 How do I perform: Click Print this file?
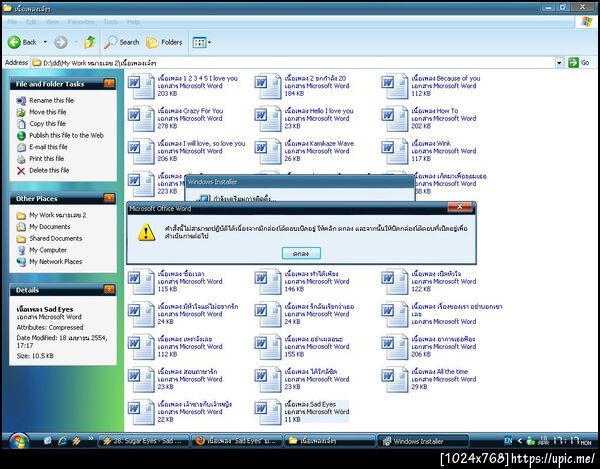[40, 158]
